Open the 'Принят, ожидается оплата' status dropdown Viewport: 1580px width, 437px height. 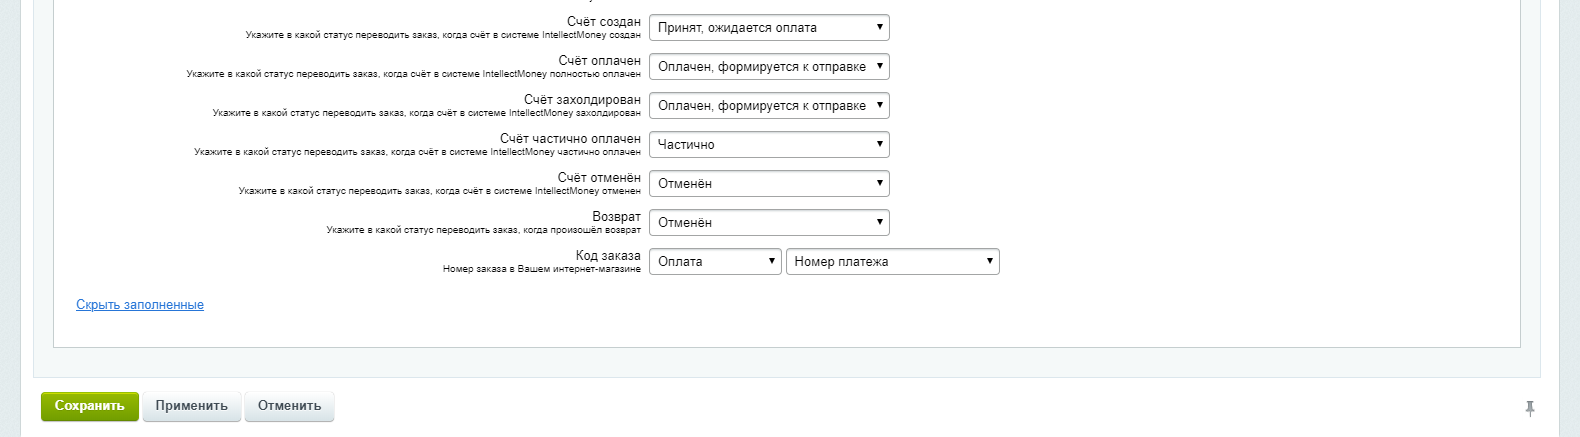coord(768,28)
